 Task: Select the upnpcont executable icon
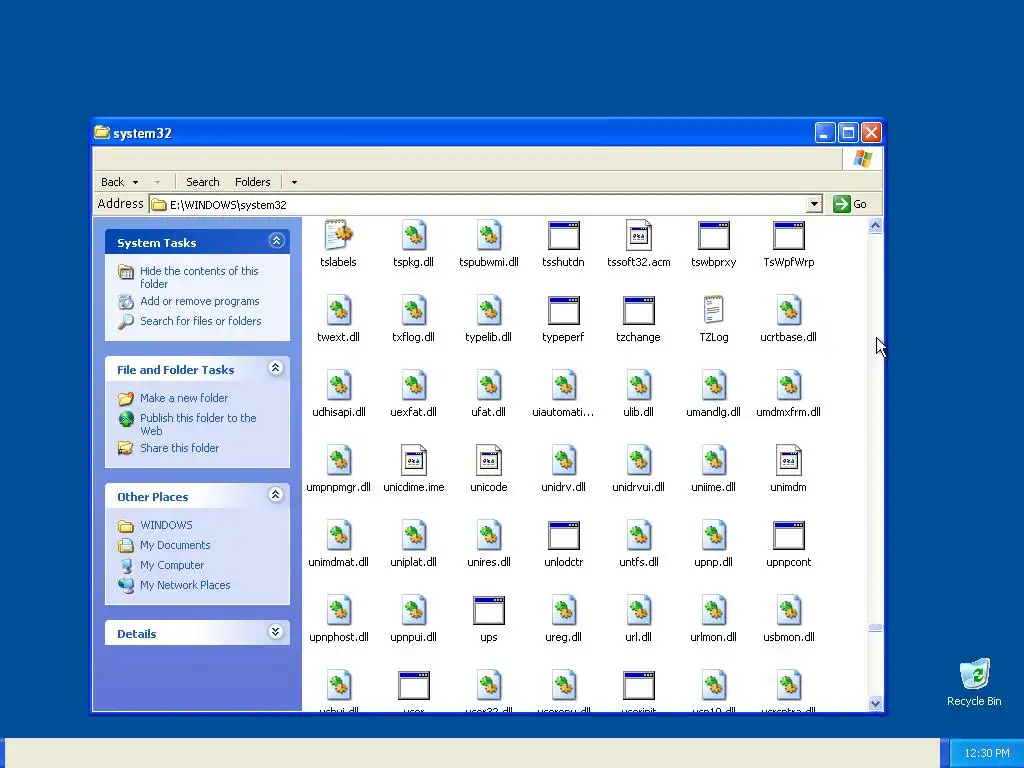(x=789, y=536)
